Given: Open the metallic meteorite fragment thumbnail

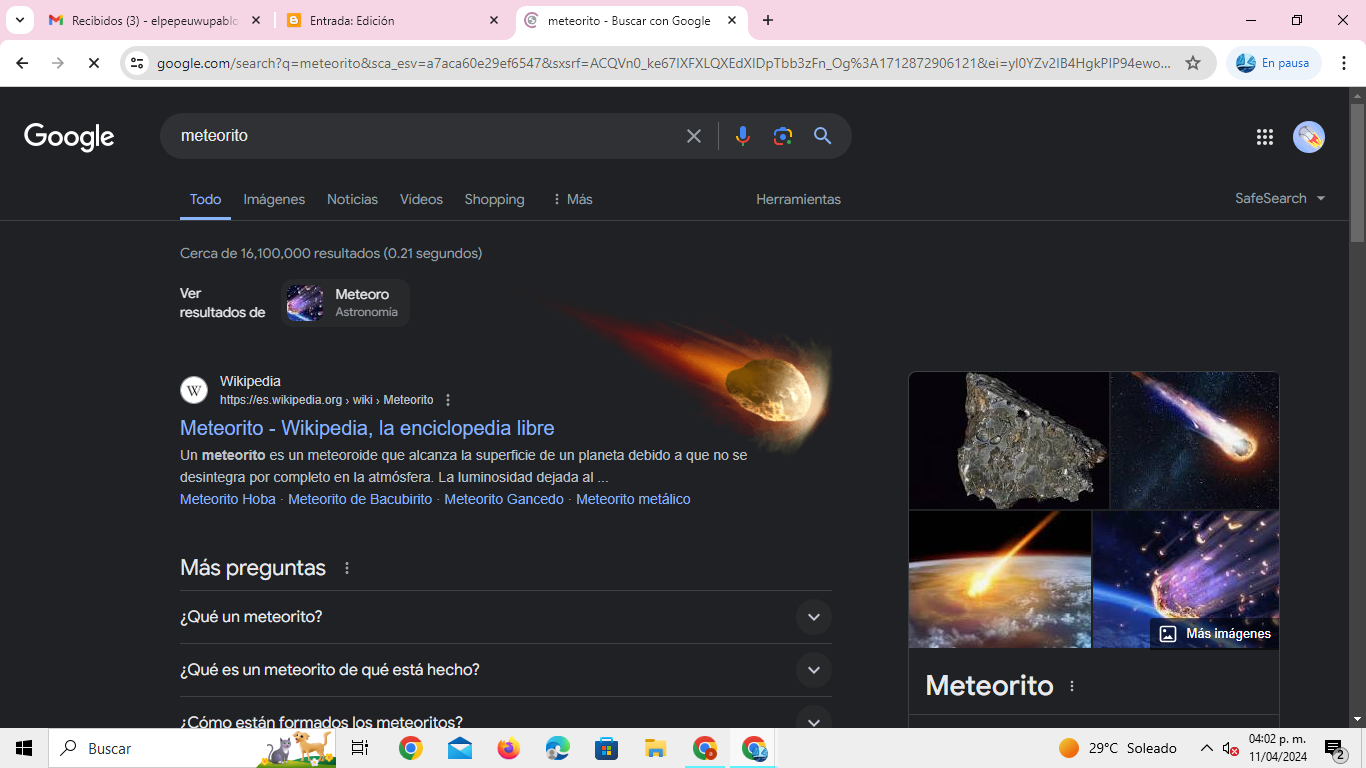Looking at the screenshot, I should [x=1009, y=441].
